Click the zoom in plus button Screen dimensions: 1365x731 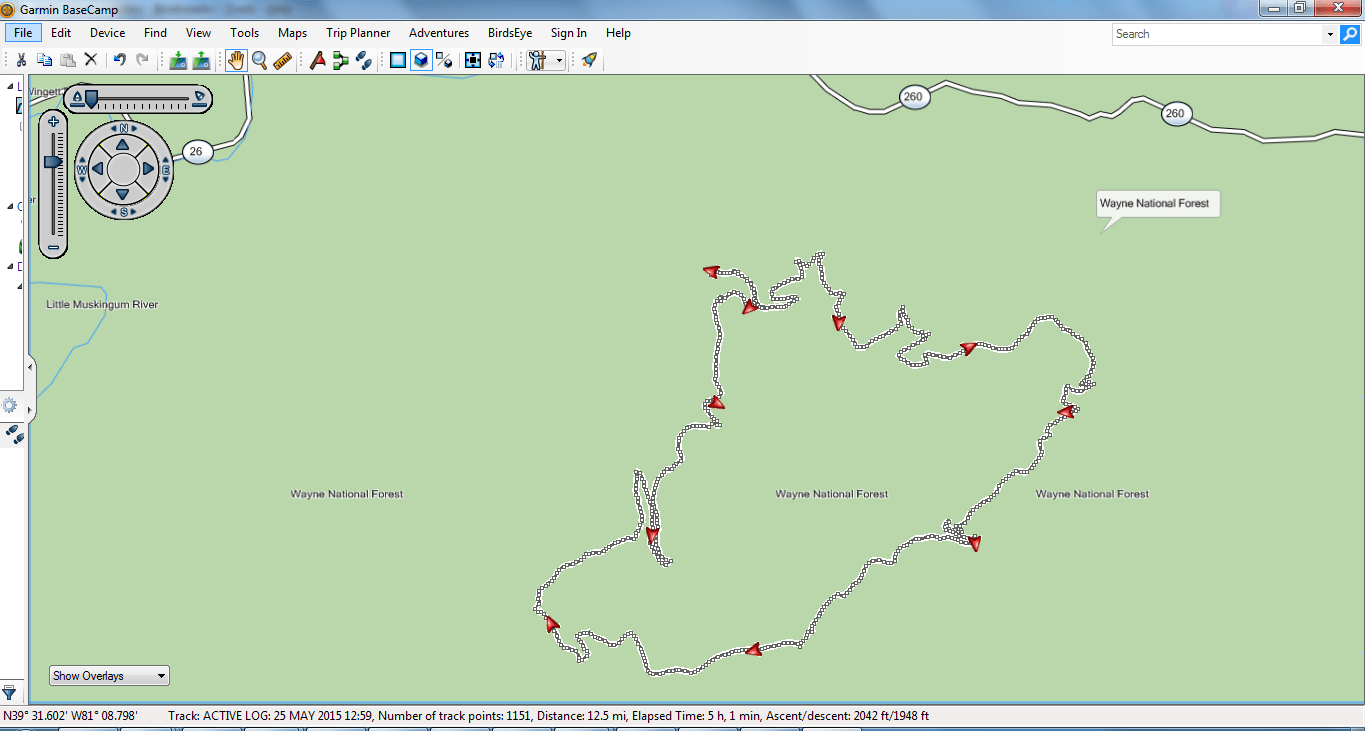click(54, 122)
